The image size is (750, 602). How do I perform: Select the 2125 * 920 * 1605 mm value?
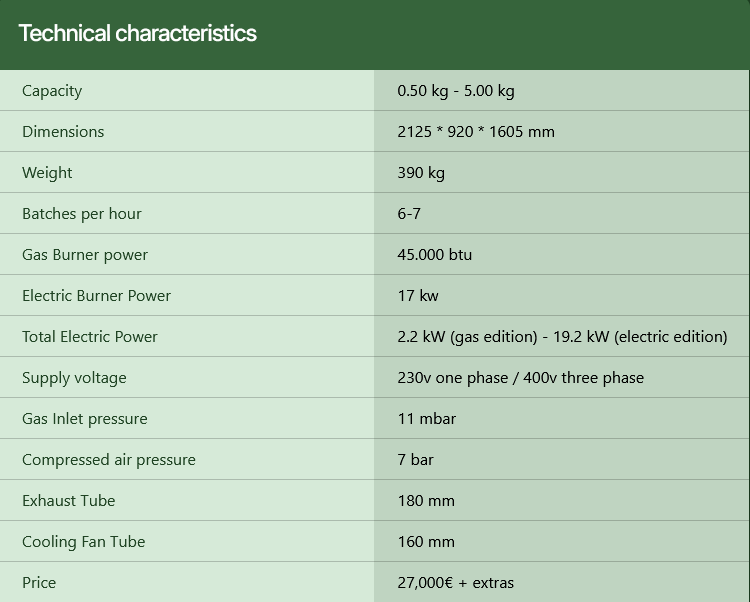point(476,132)
